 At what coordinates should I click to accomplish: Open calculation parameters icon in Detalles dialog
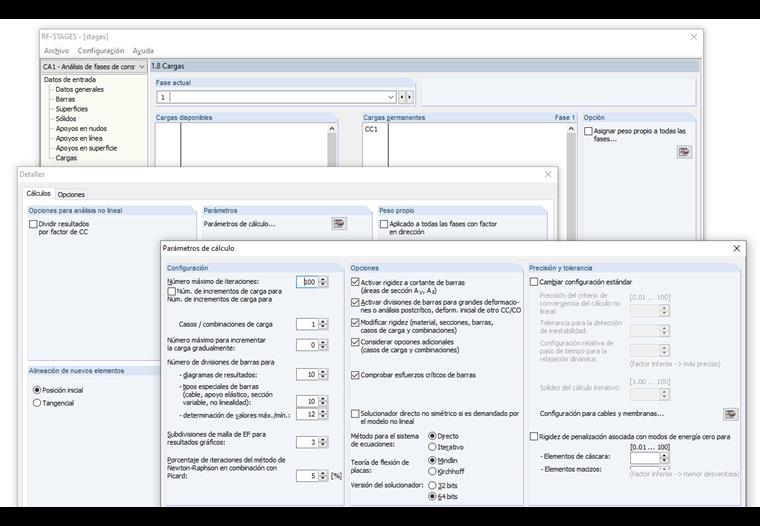pyautogui.click(x=339, y=223)
